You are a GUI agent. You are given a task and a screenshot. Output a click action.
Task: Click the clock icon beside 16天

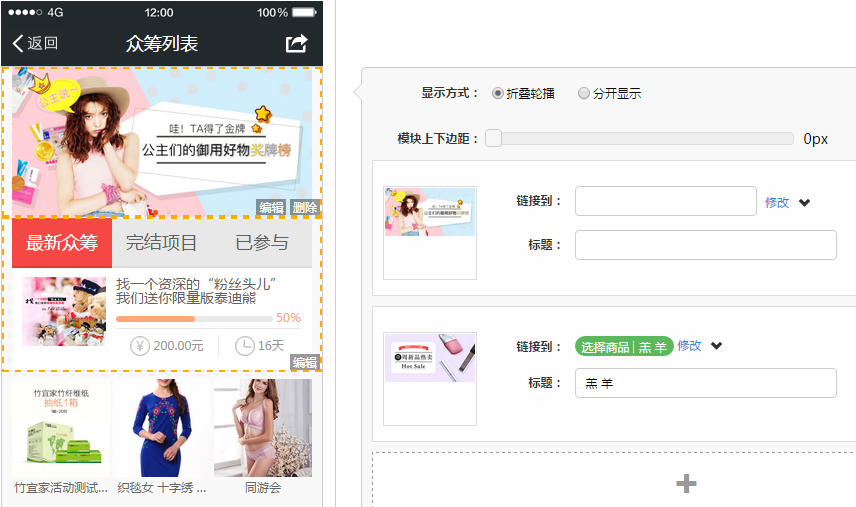(244, 345)
